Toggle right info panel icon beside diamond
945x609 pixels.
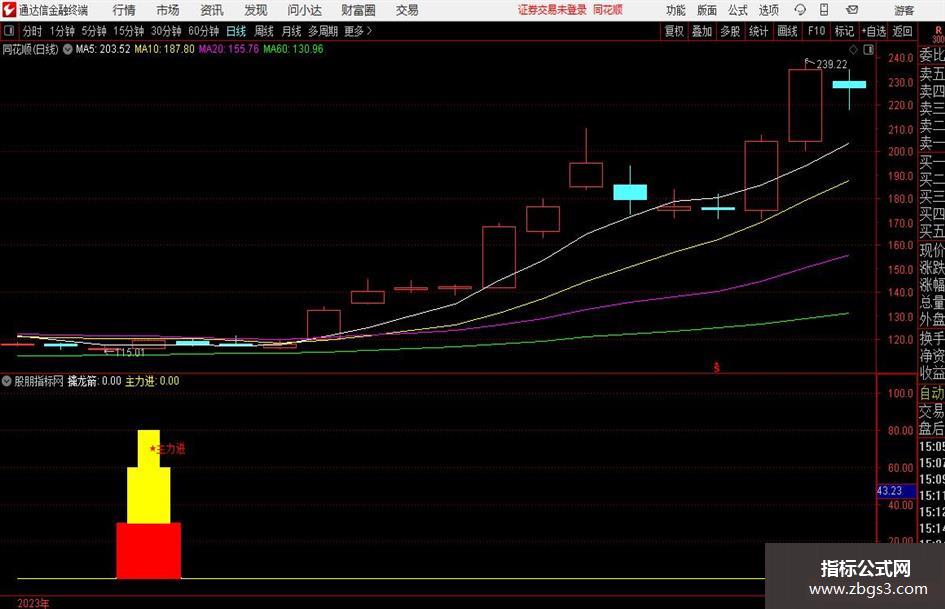(868, 50)
